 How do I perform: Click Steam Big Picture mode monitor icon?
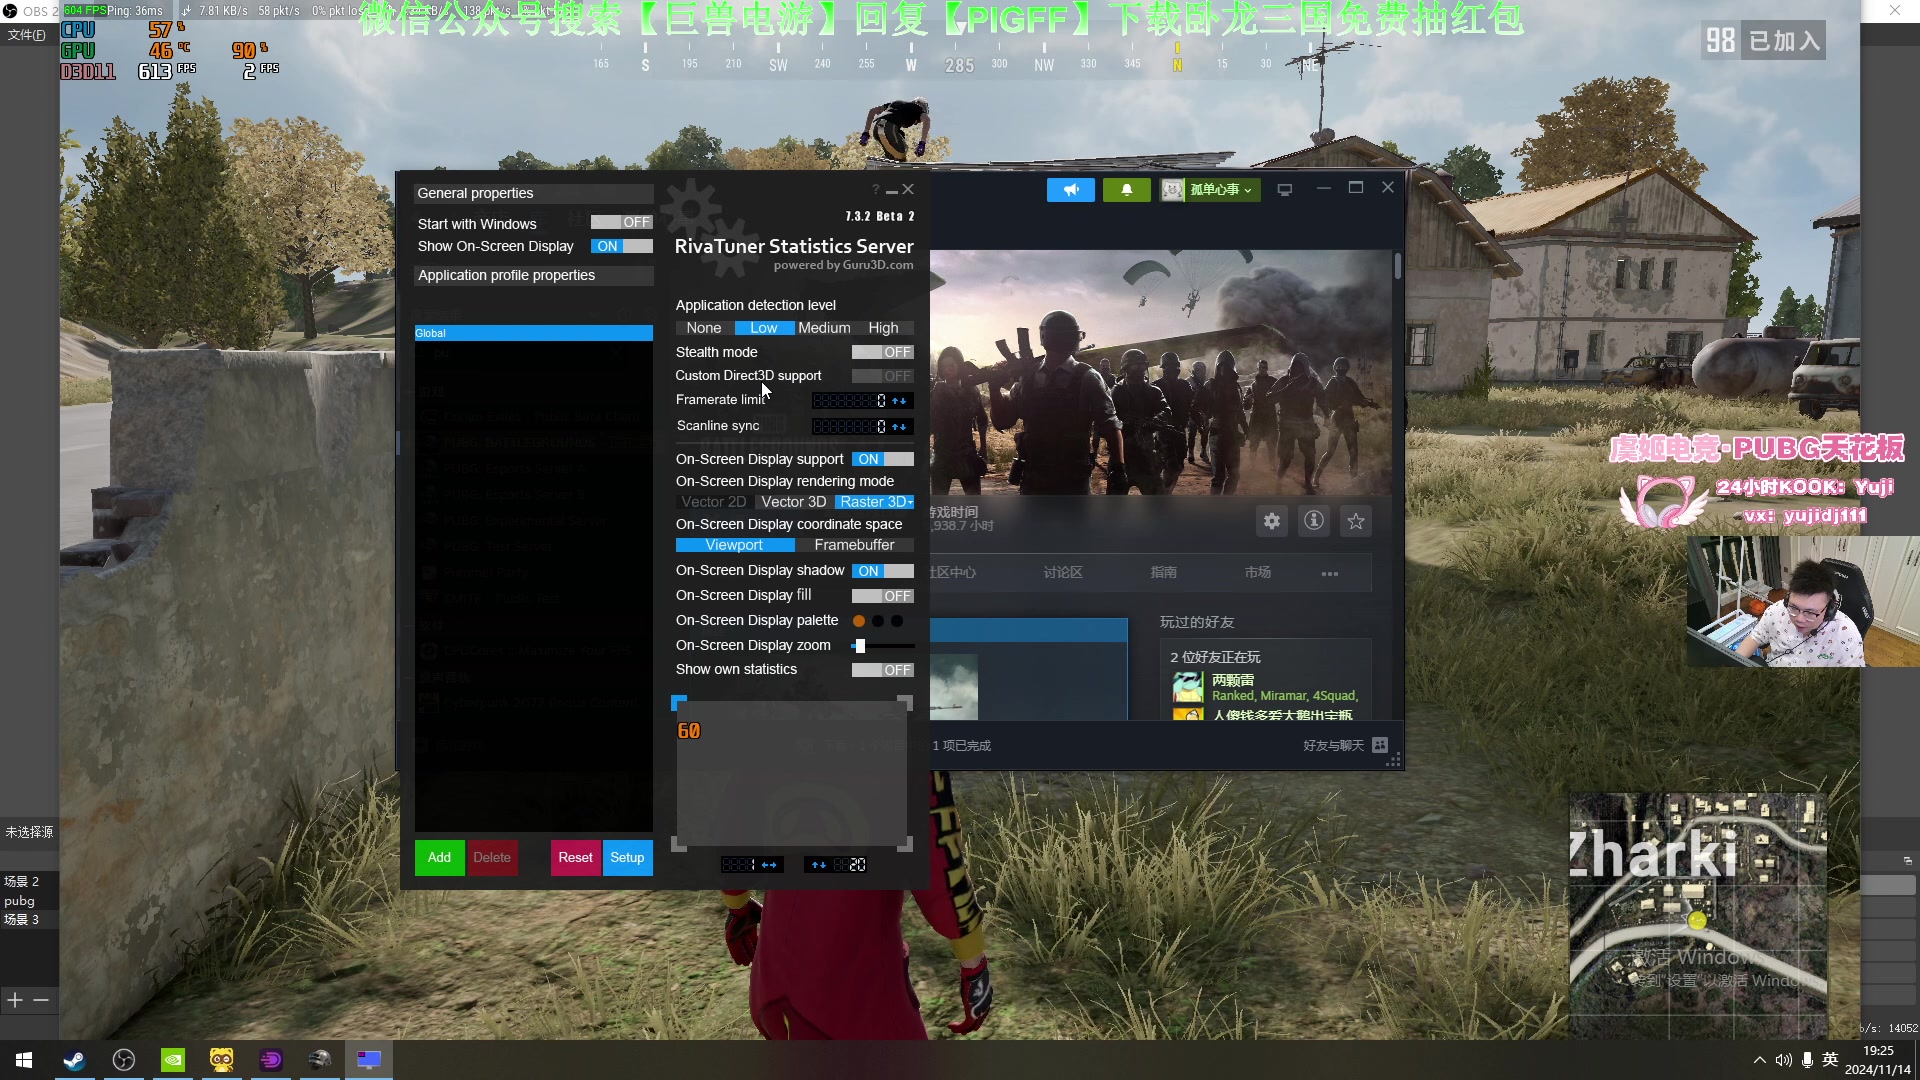coord(1285,190)
